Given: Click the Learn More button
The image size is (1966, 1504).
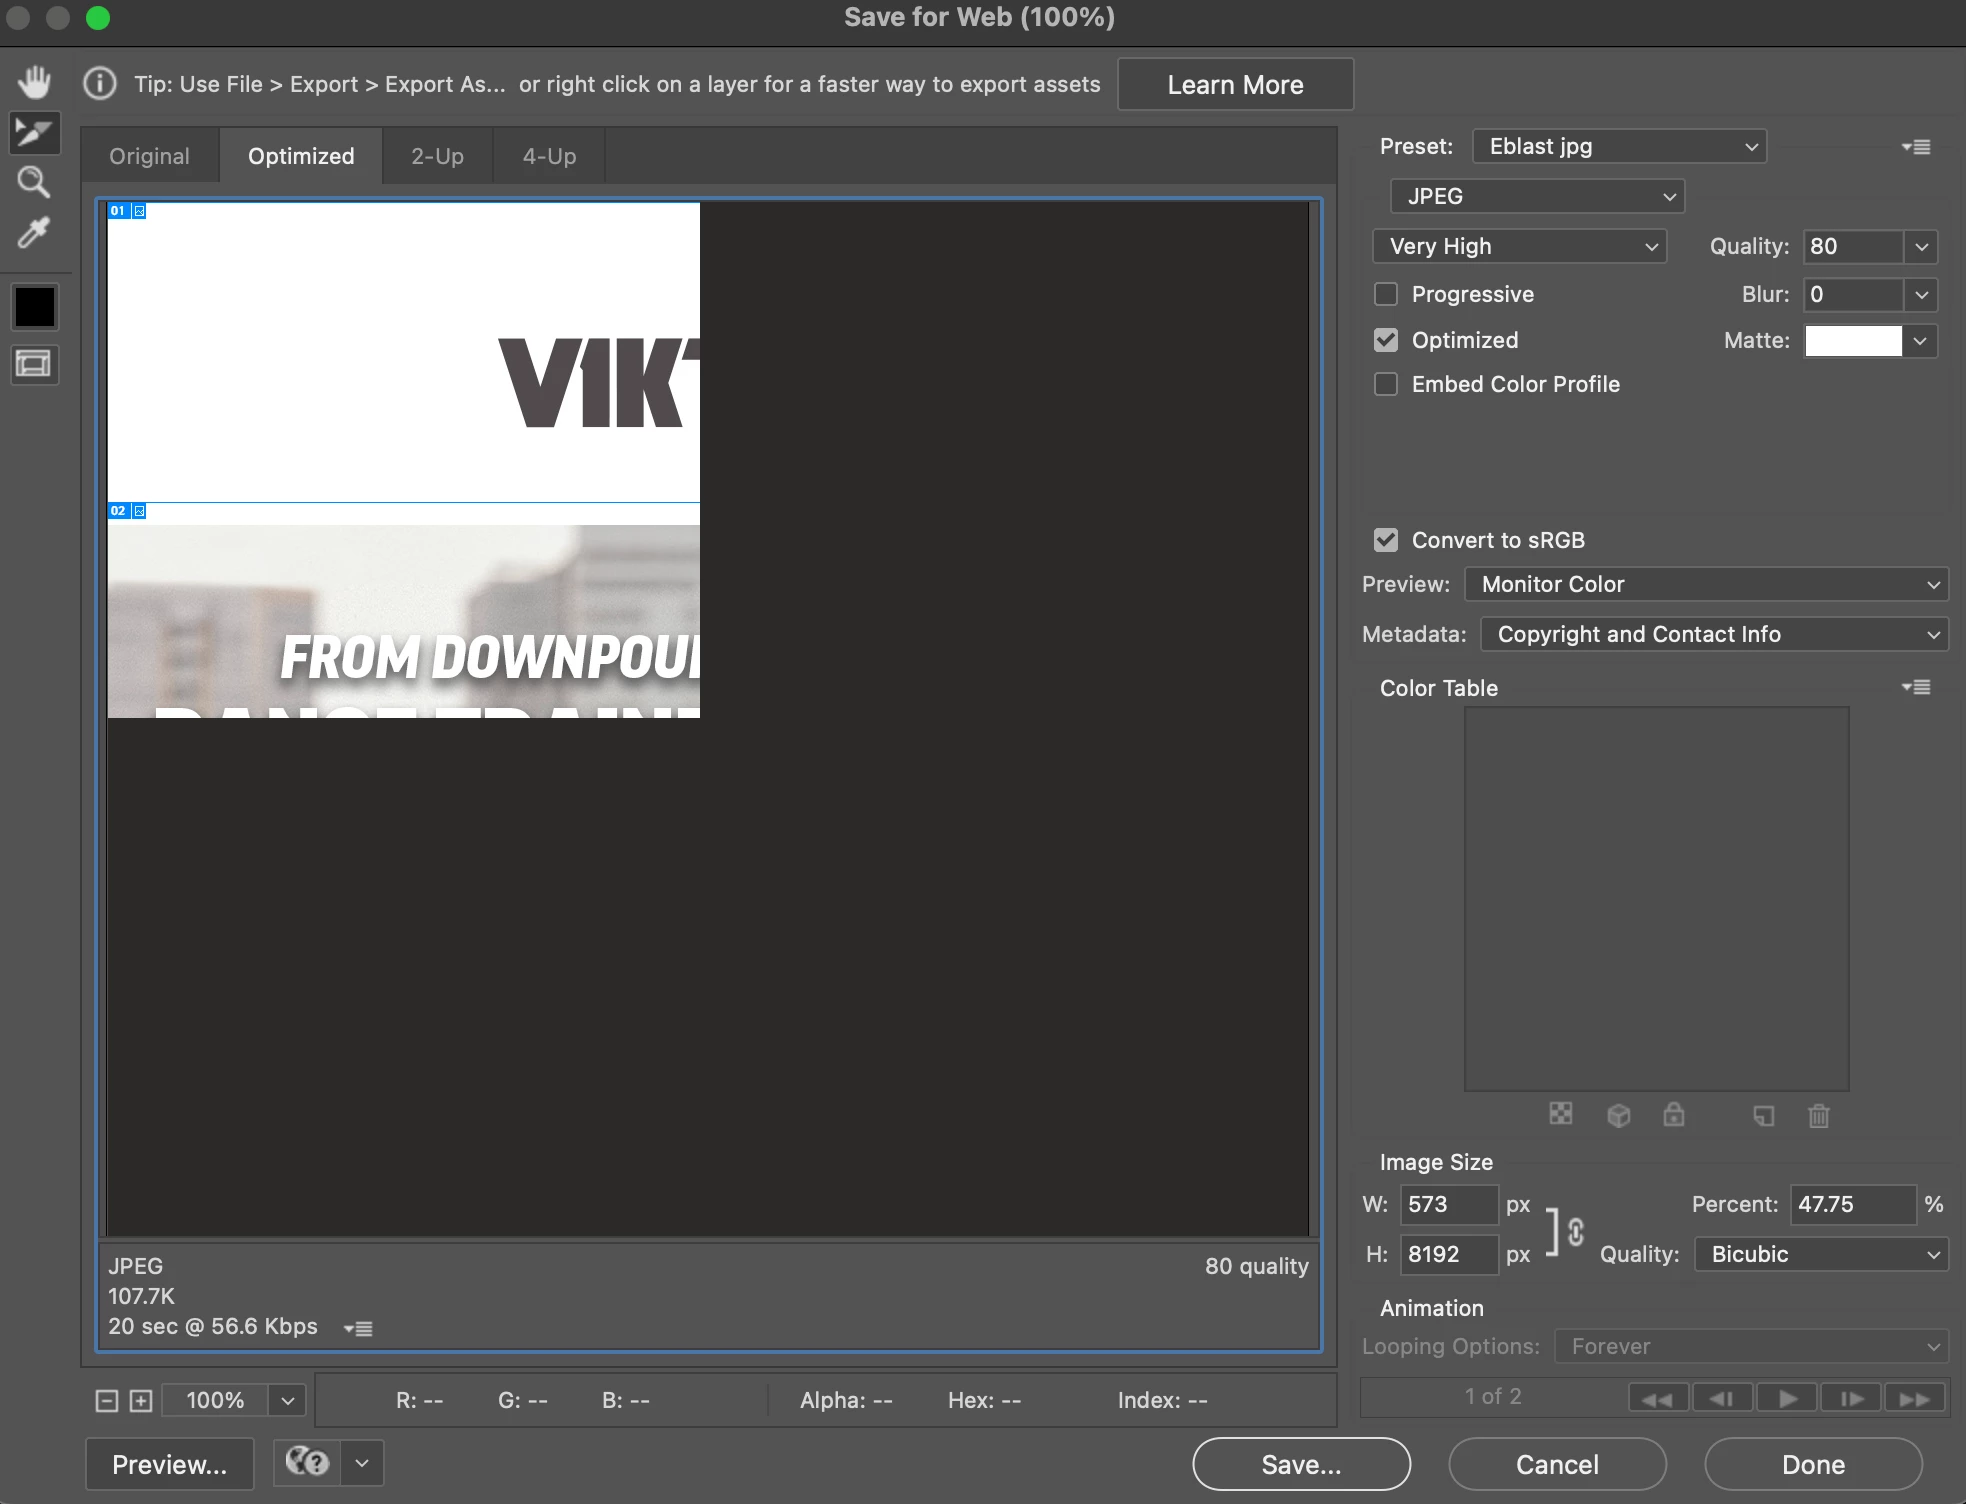Looking at the screenshot, I should coord(1235,84).
